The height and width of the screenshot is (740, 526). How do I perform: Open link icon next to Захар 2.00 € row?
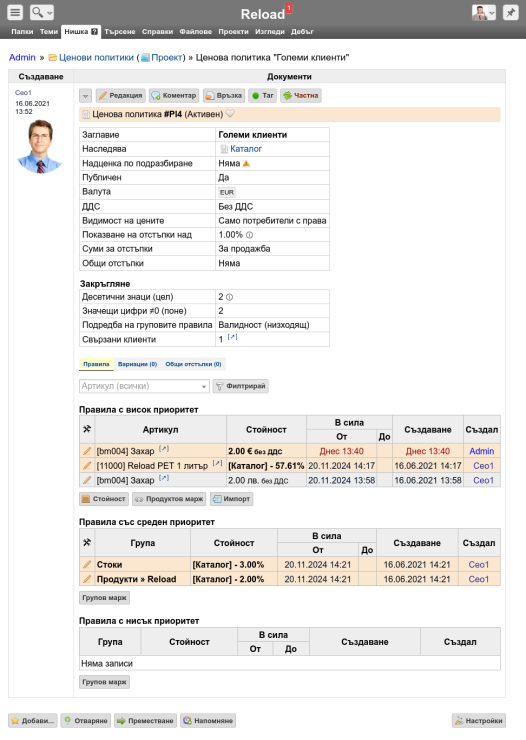point(164,449)
